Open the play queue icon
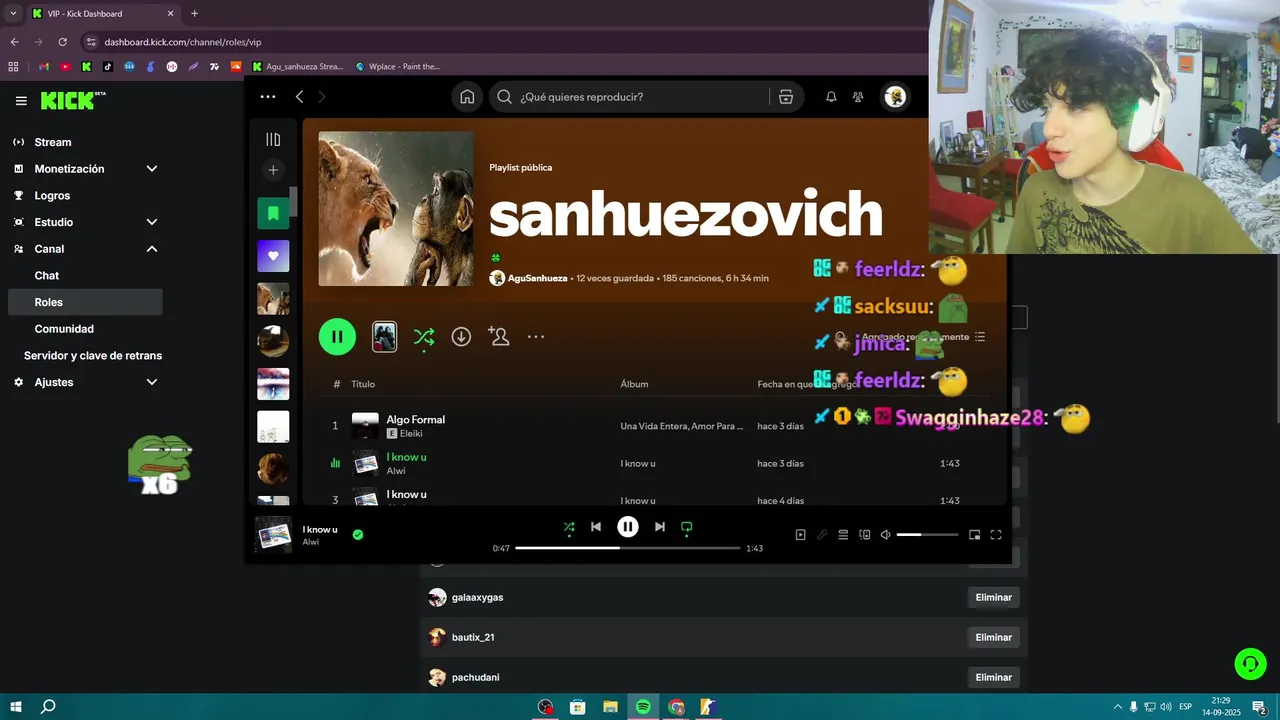The image size is (1280, 720). 843,535
